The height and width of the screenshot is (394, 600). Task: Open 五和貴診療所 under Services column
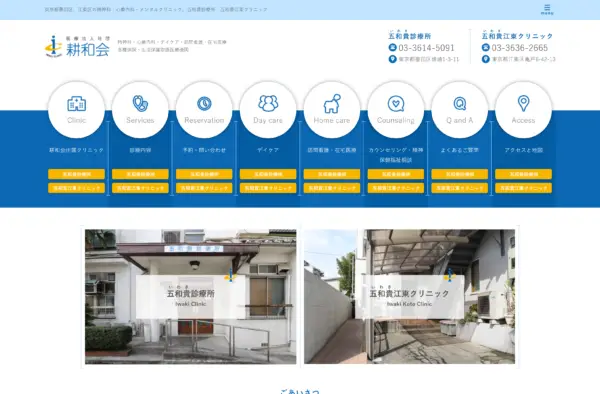[140, 174]
